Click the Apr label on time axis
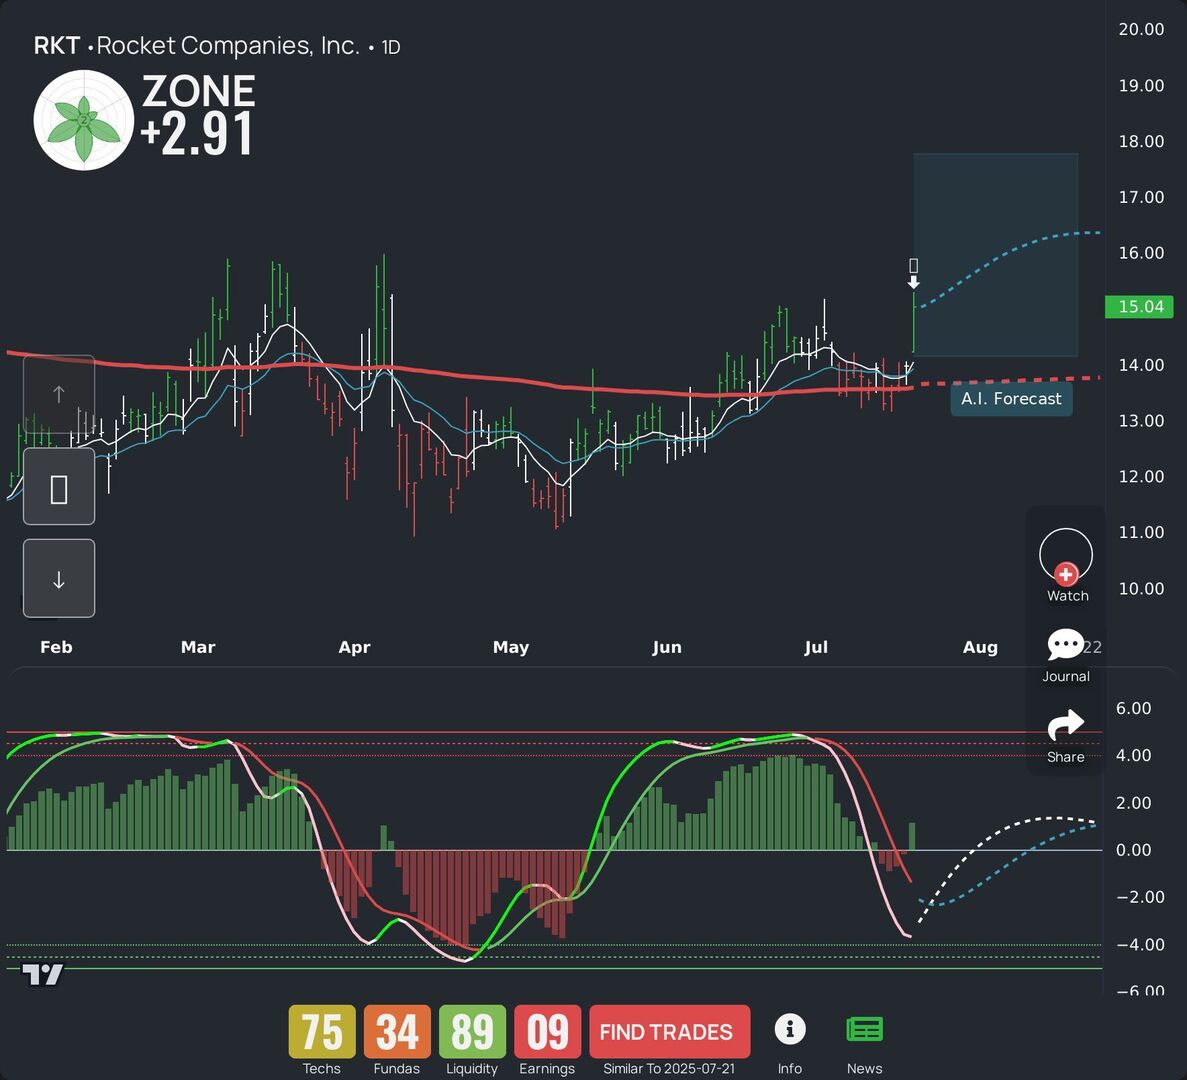Viewport: 1187px width, 1080px height. pos(354,647)
